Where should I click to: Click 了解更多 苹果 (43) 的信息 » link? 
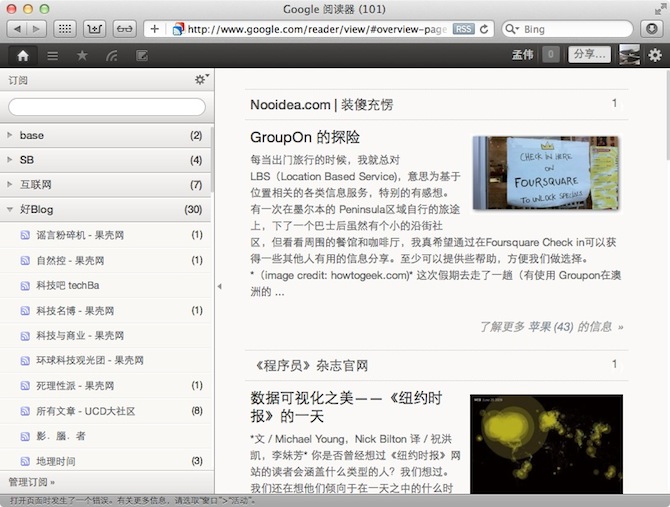click(551, 327)
